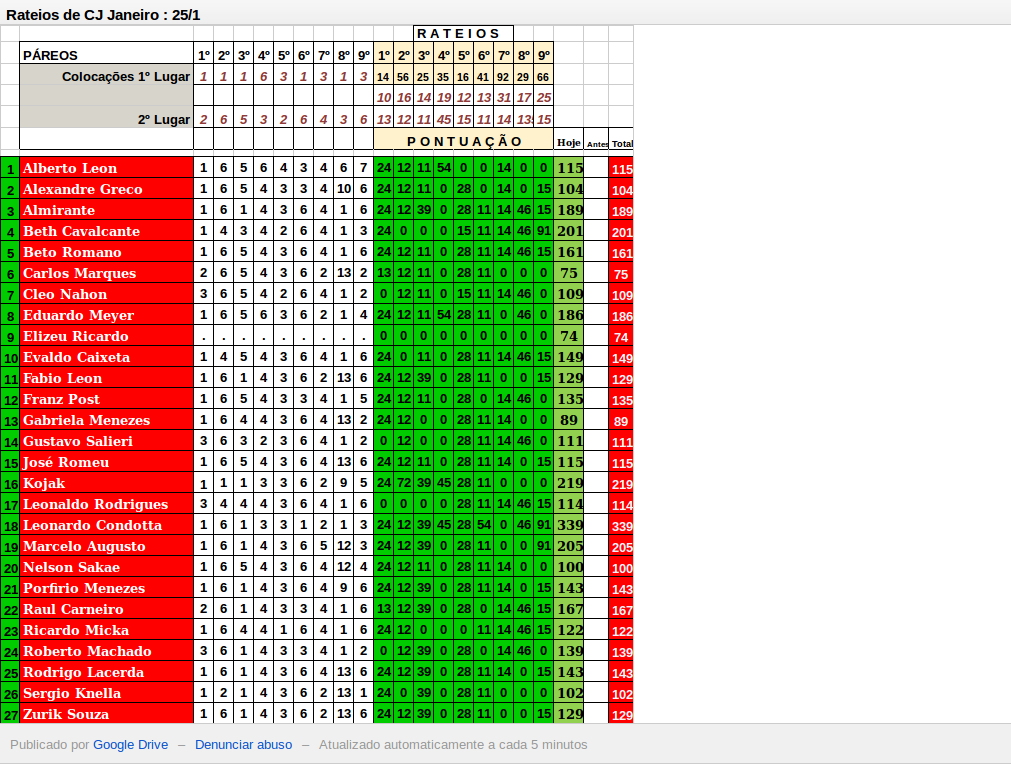Click Elizeu Ricardo's Hoje score 74
This screenshot has width=1011, height=764.
click(569, 336)
